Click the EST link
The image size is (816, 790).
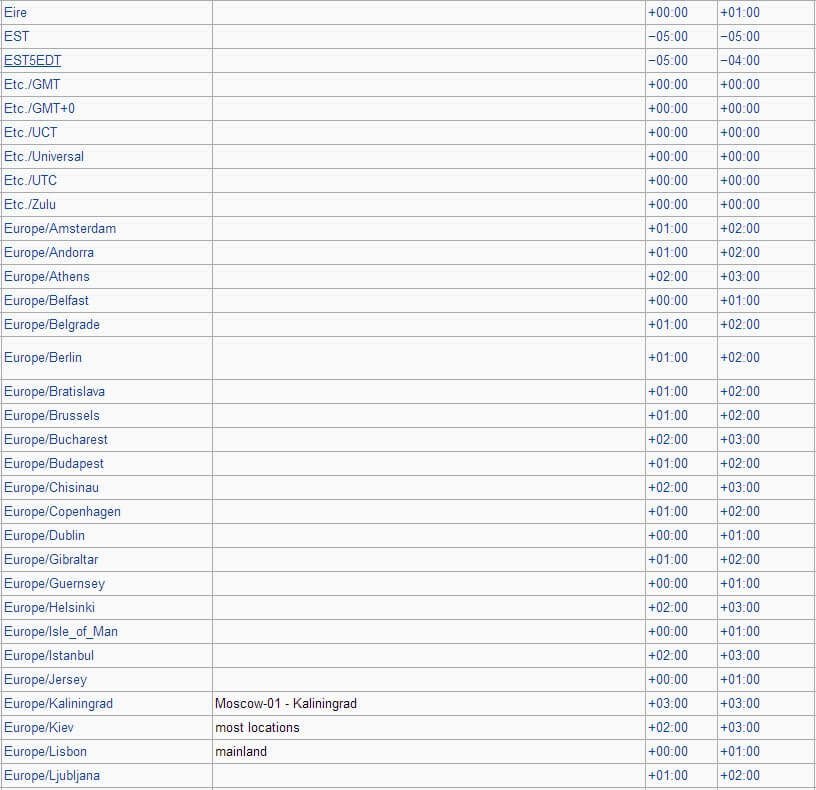pyautogui.click(x=17, y=36)
